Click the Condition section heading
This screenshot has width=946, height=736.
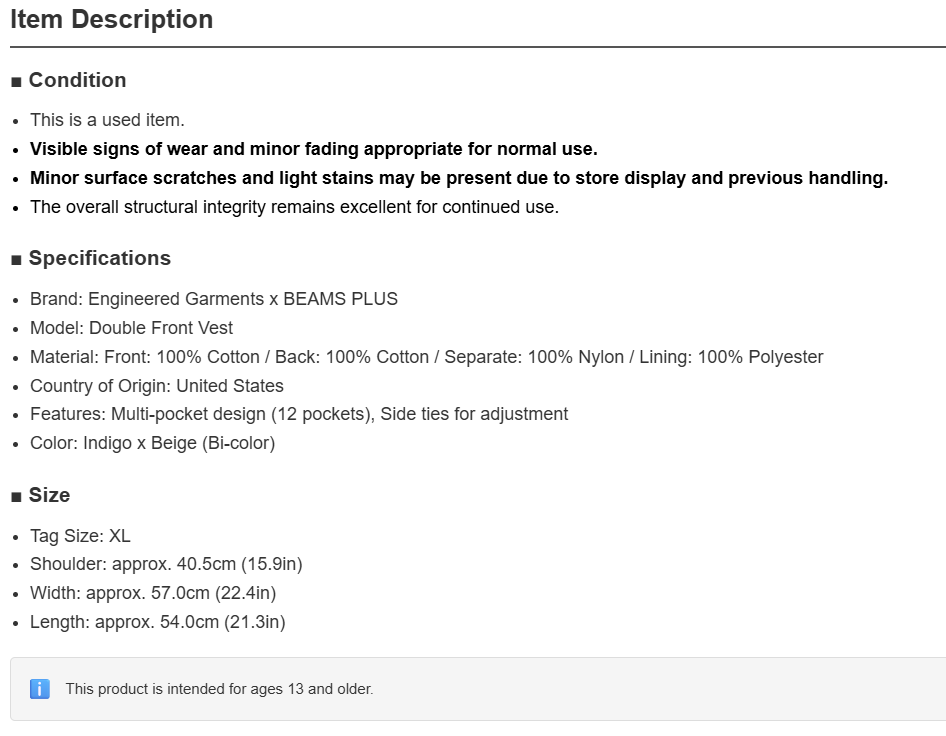pos(78,80)
